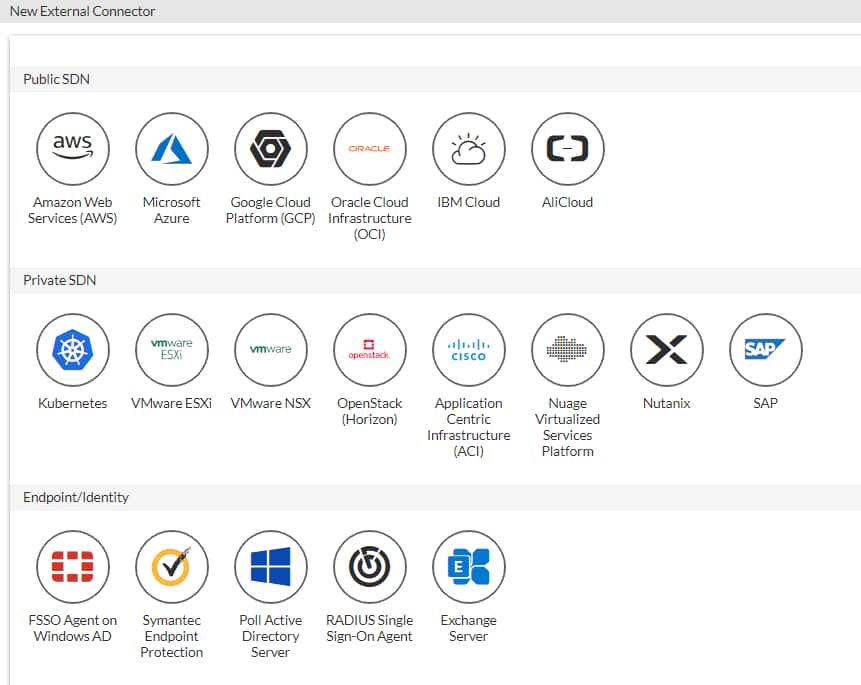
Task: Click the Nutanix connector icon
Action: [x=666, y=350]
